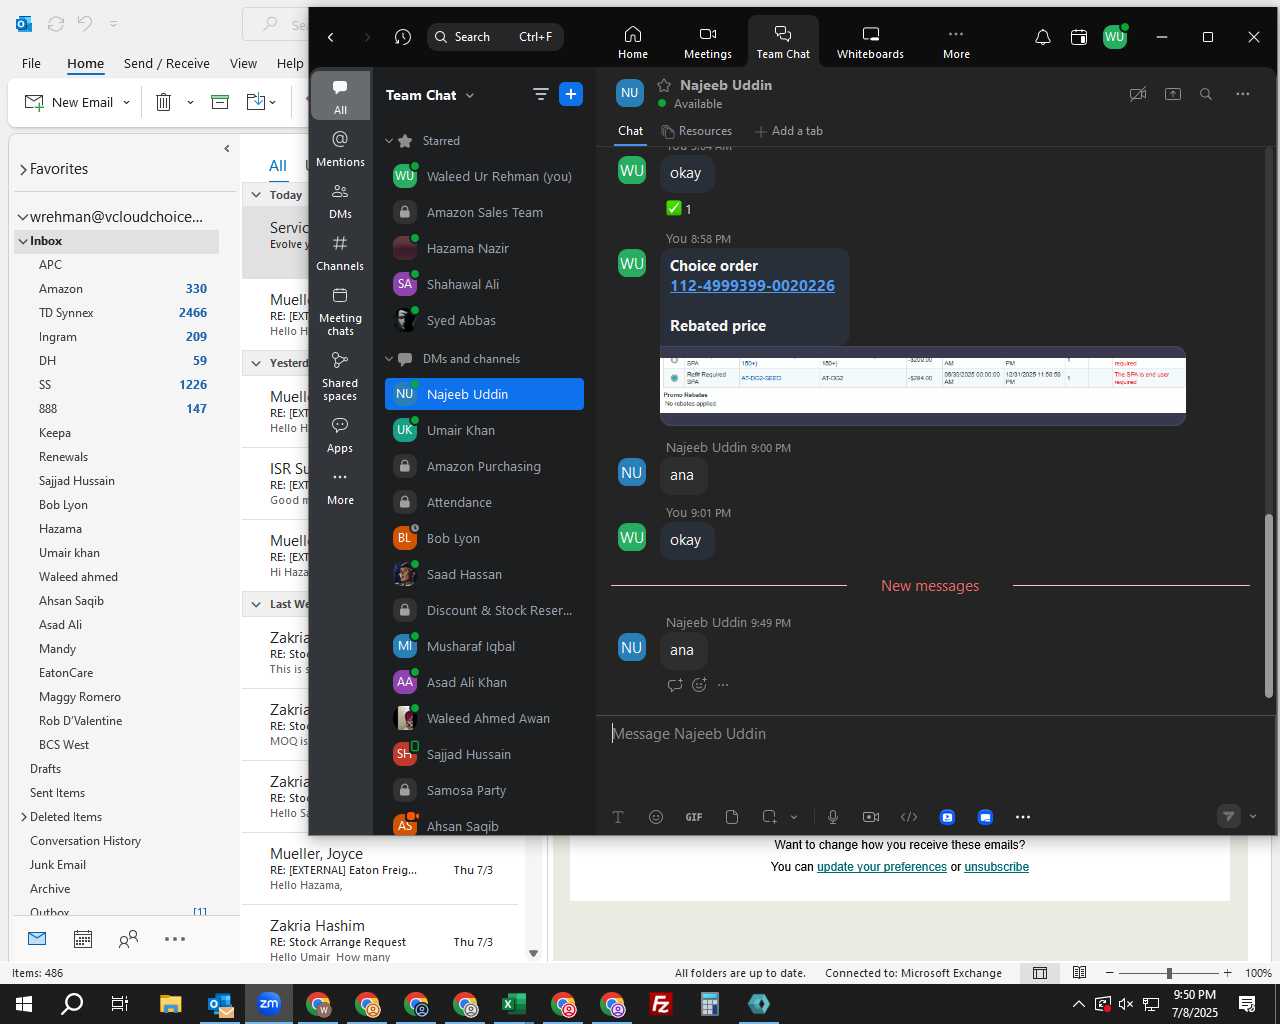Open Channels in Zoom sidebar
Viewport: 1280px width, 1024px height.
pyautogui.click(x=340, y=252)
